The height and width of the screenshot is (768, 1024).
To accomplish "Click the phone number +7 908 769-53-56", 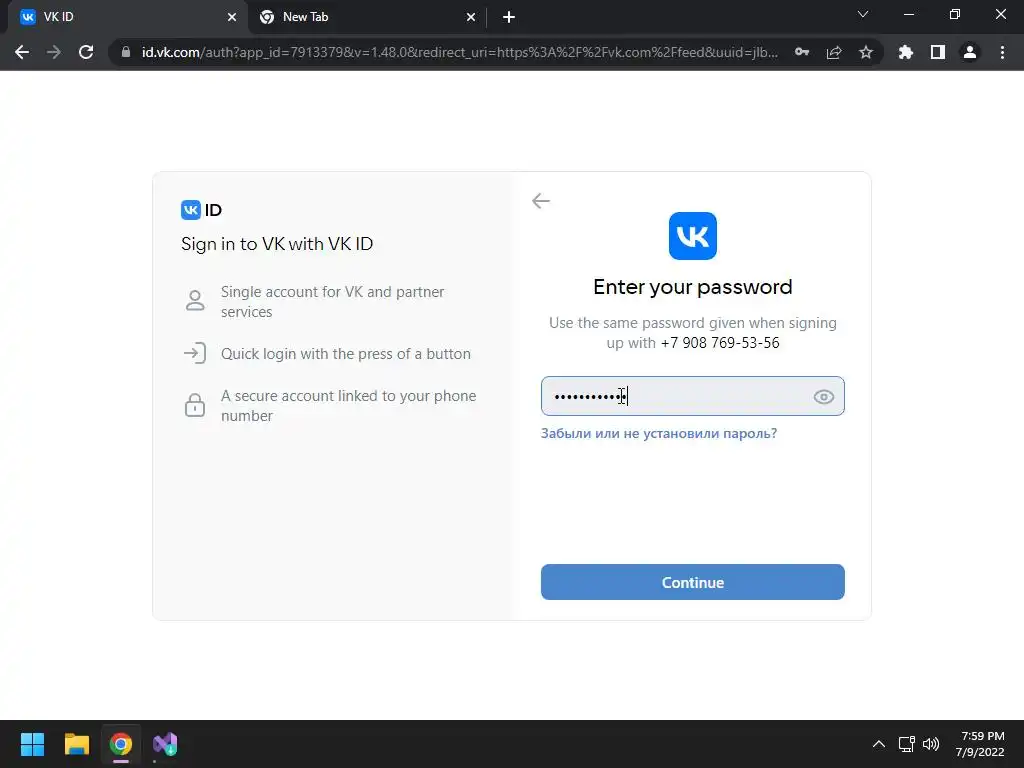I will [720, 343].
